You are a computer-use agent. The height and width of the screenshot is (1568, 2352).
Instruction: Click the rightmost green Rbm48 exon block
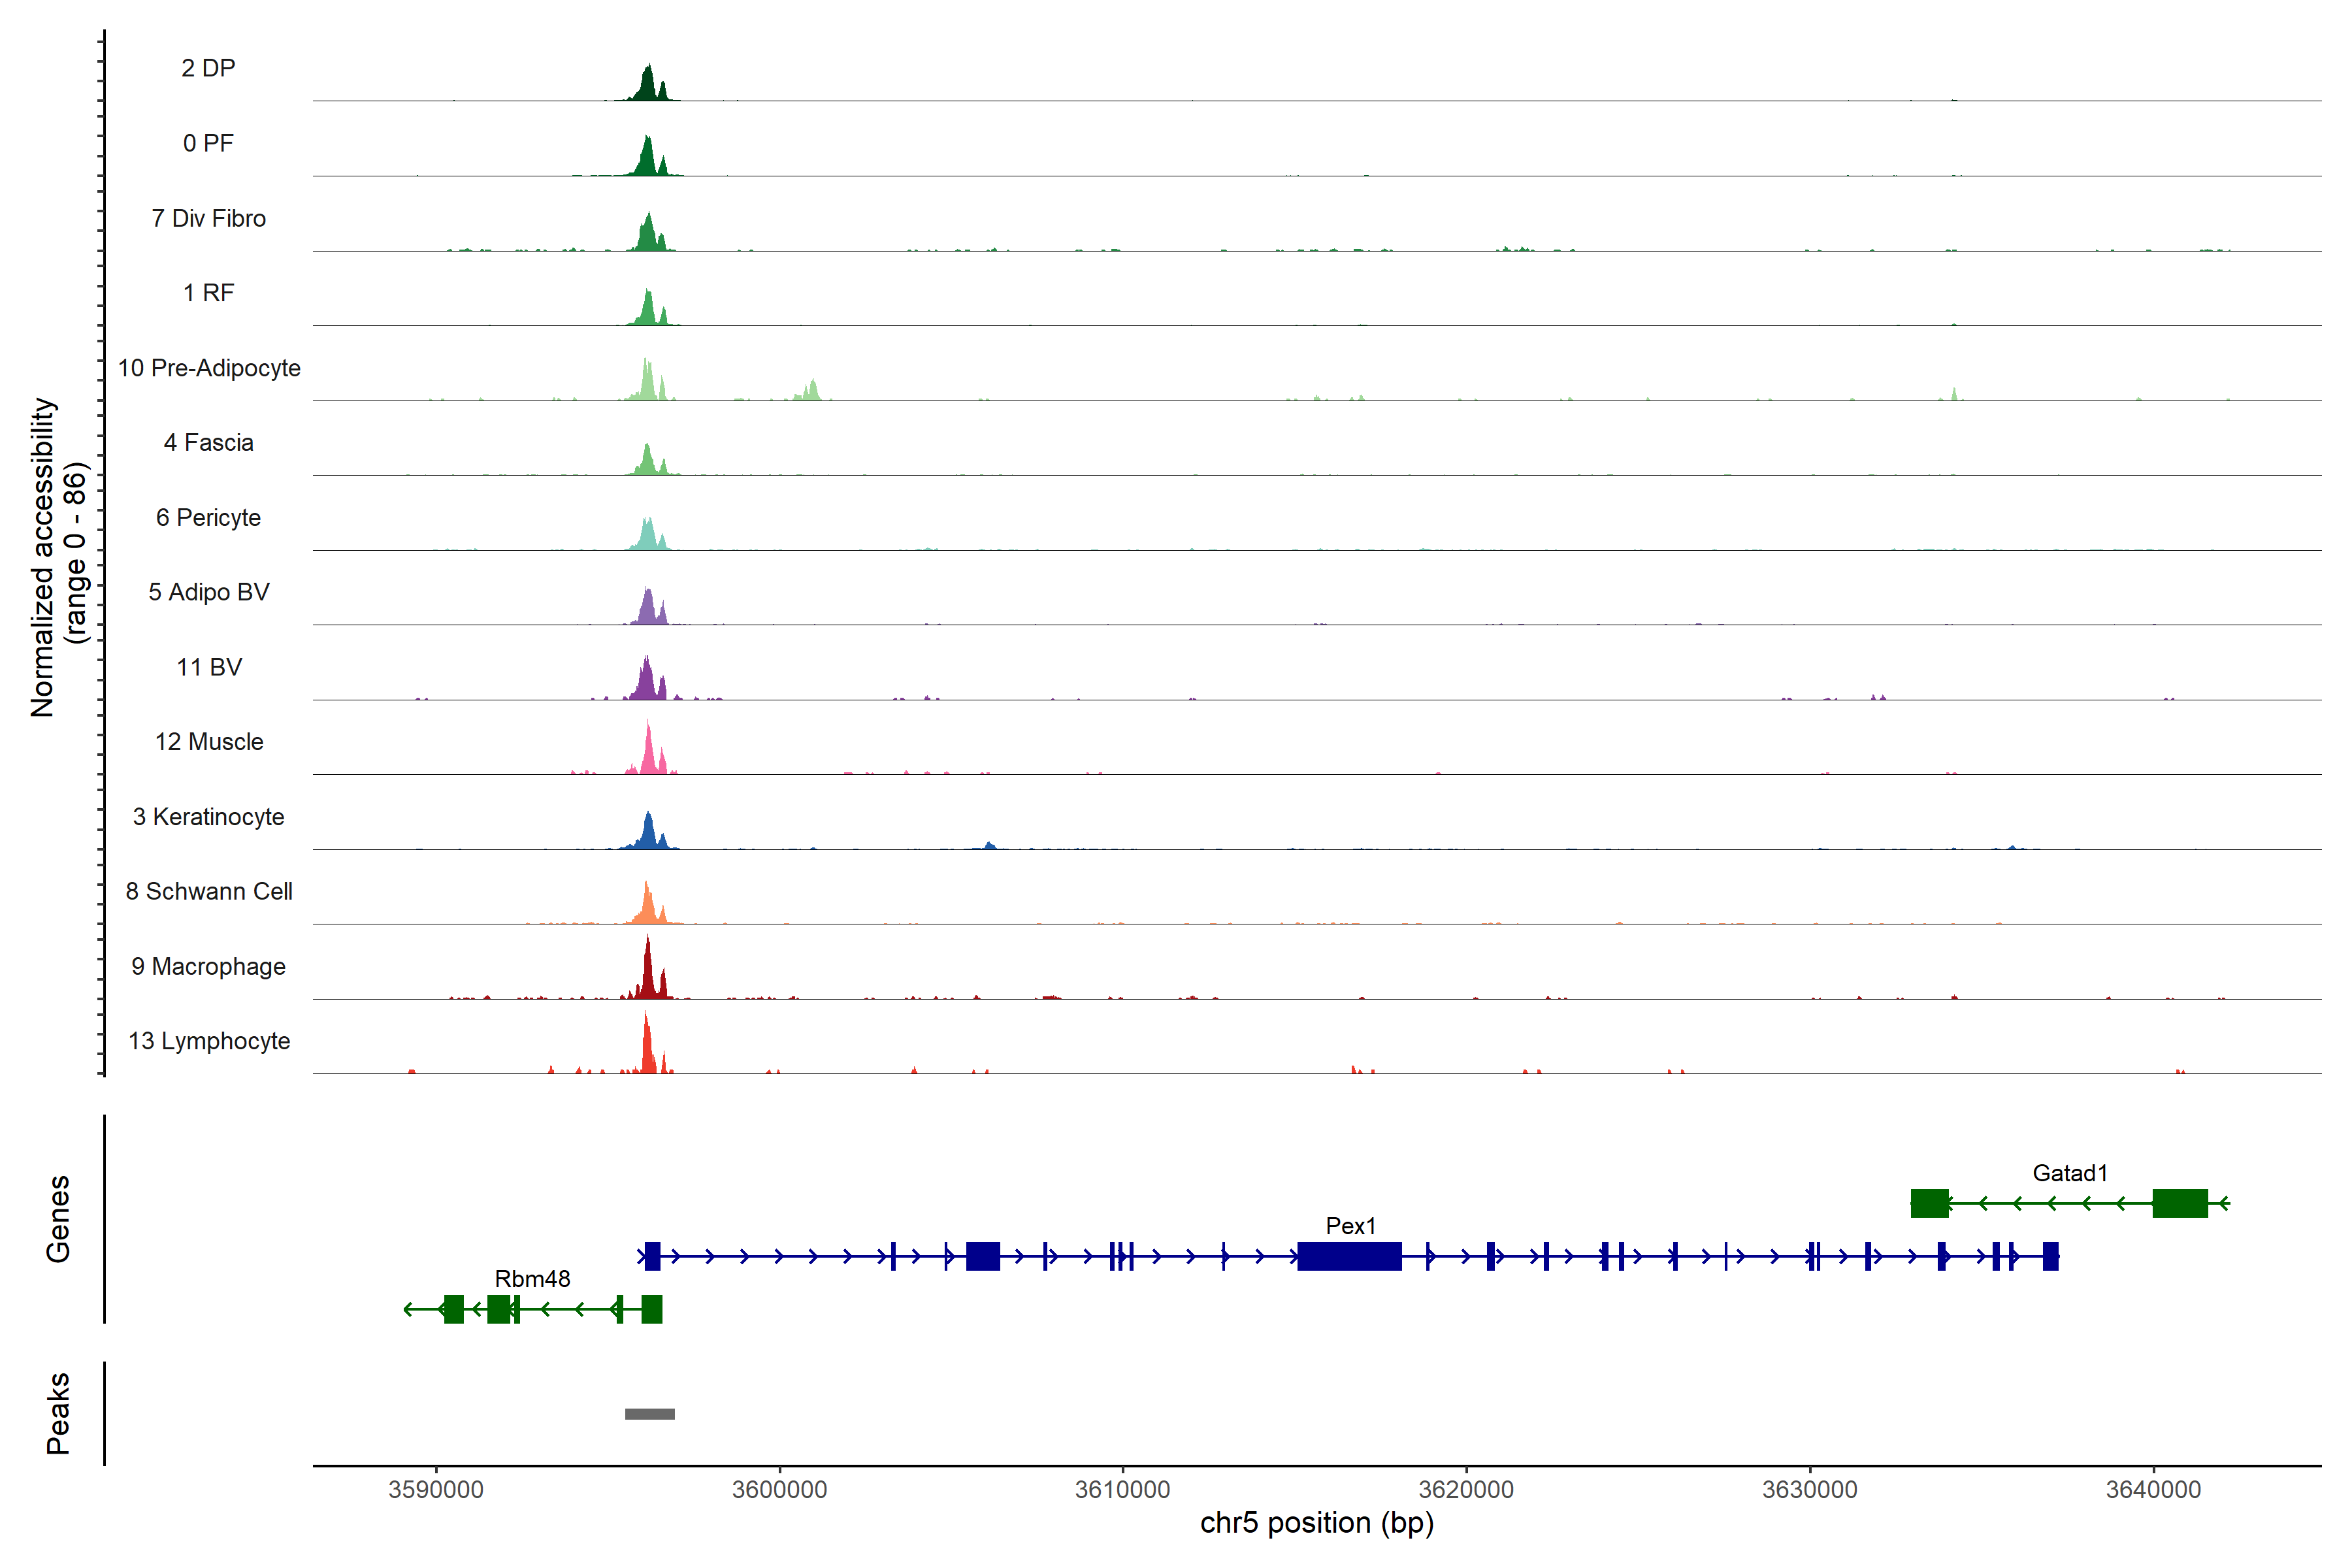click(651, 1309)
